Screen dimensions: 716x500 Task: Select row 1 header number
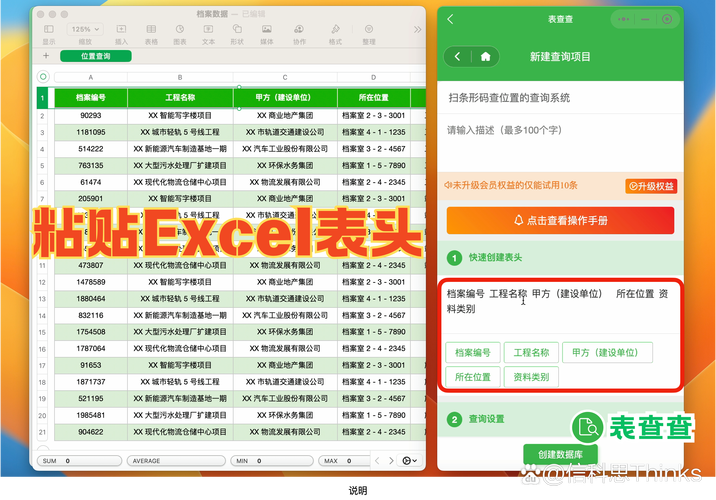tap(42, 98)
